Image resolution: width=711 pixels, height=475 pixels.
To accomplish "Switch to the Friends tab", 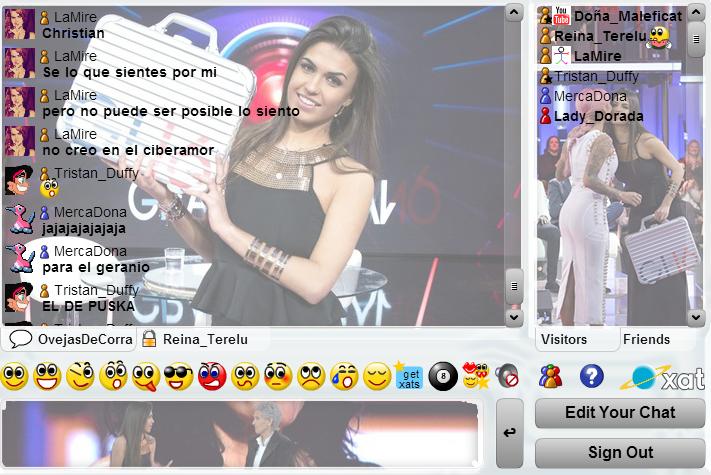I will click(646, 339).
